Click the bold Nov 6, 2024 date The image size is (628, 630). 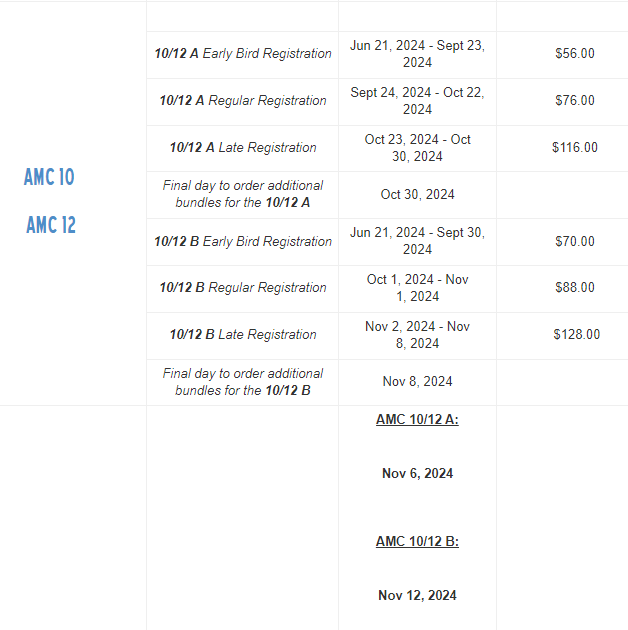click(417, 473)
